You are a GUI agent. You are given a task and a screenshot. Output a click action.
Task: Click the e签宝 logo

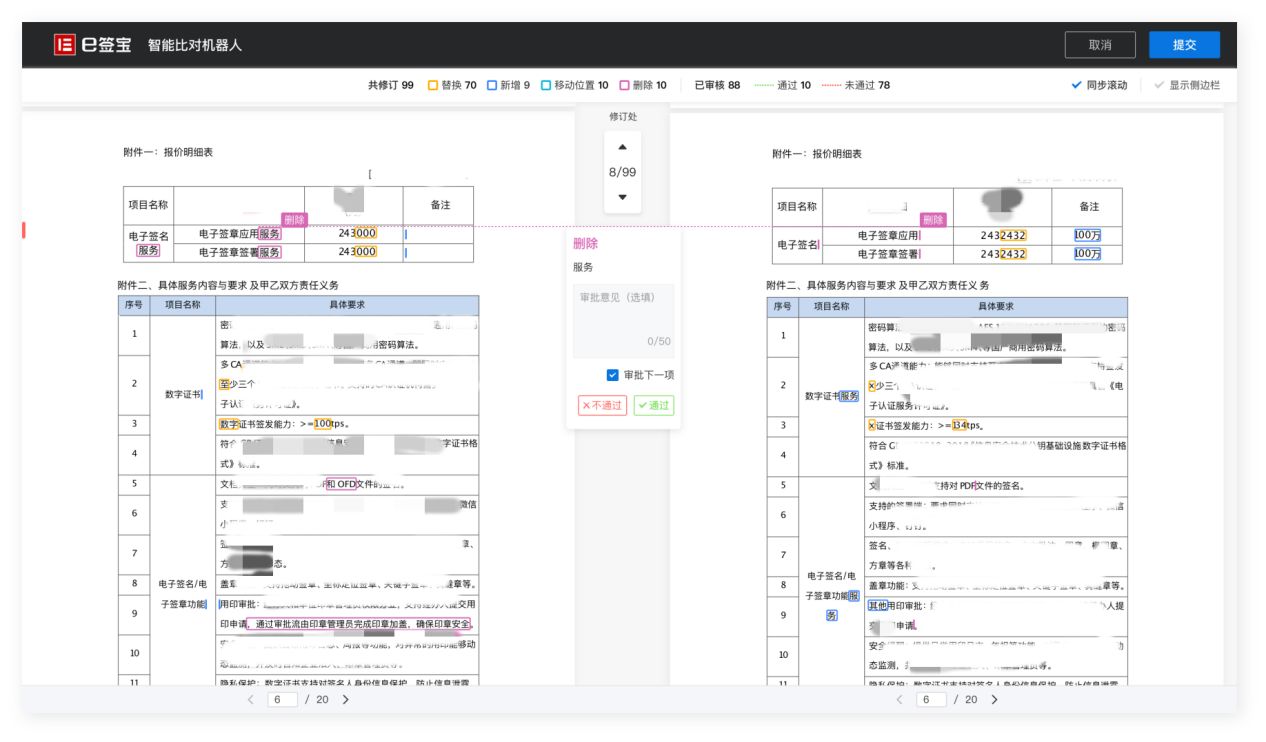[93, 45]
